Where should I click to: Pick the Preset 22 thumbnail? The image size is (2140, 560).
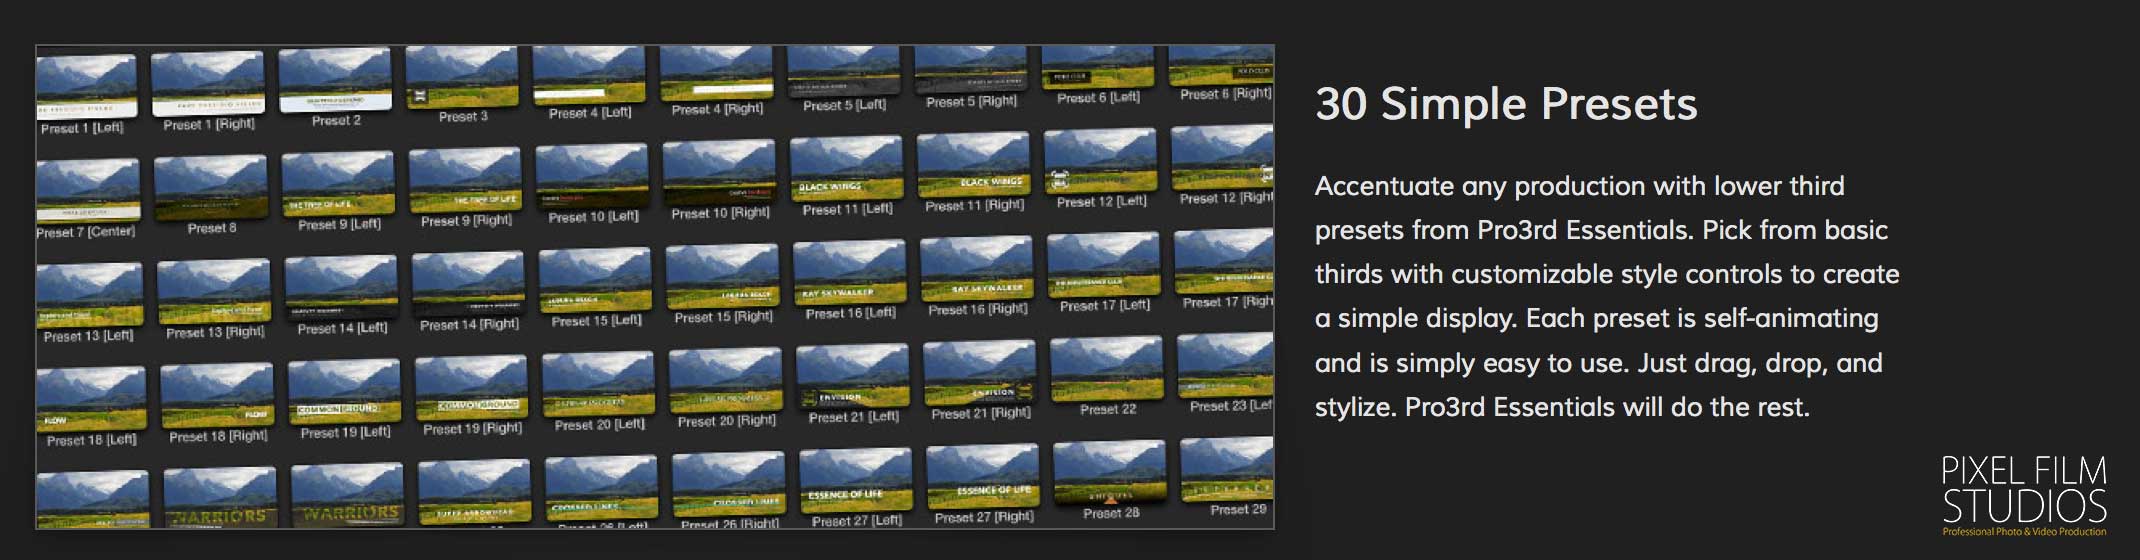click(1107, 369)
